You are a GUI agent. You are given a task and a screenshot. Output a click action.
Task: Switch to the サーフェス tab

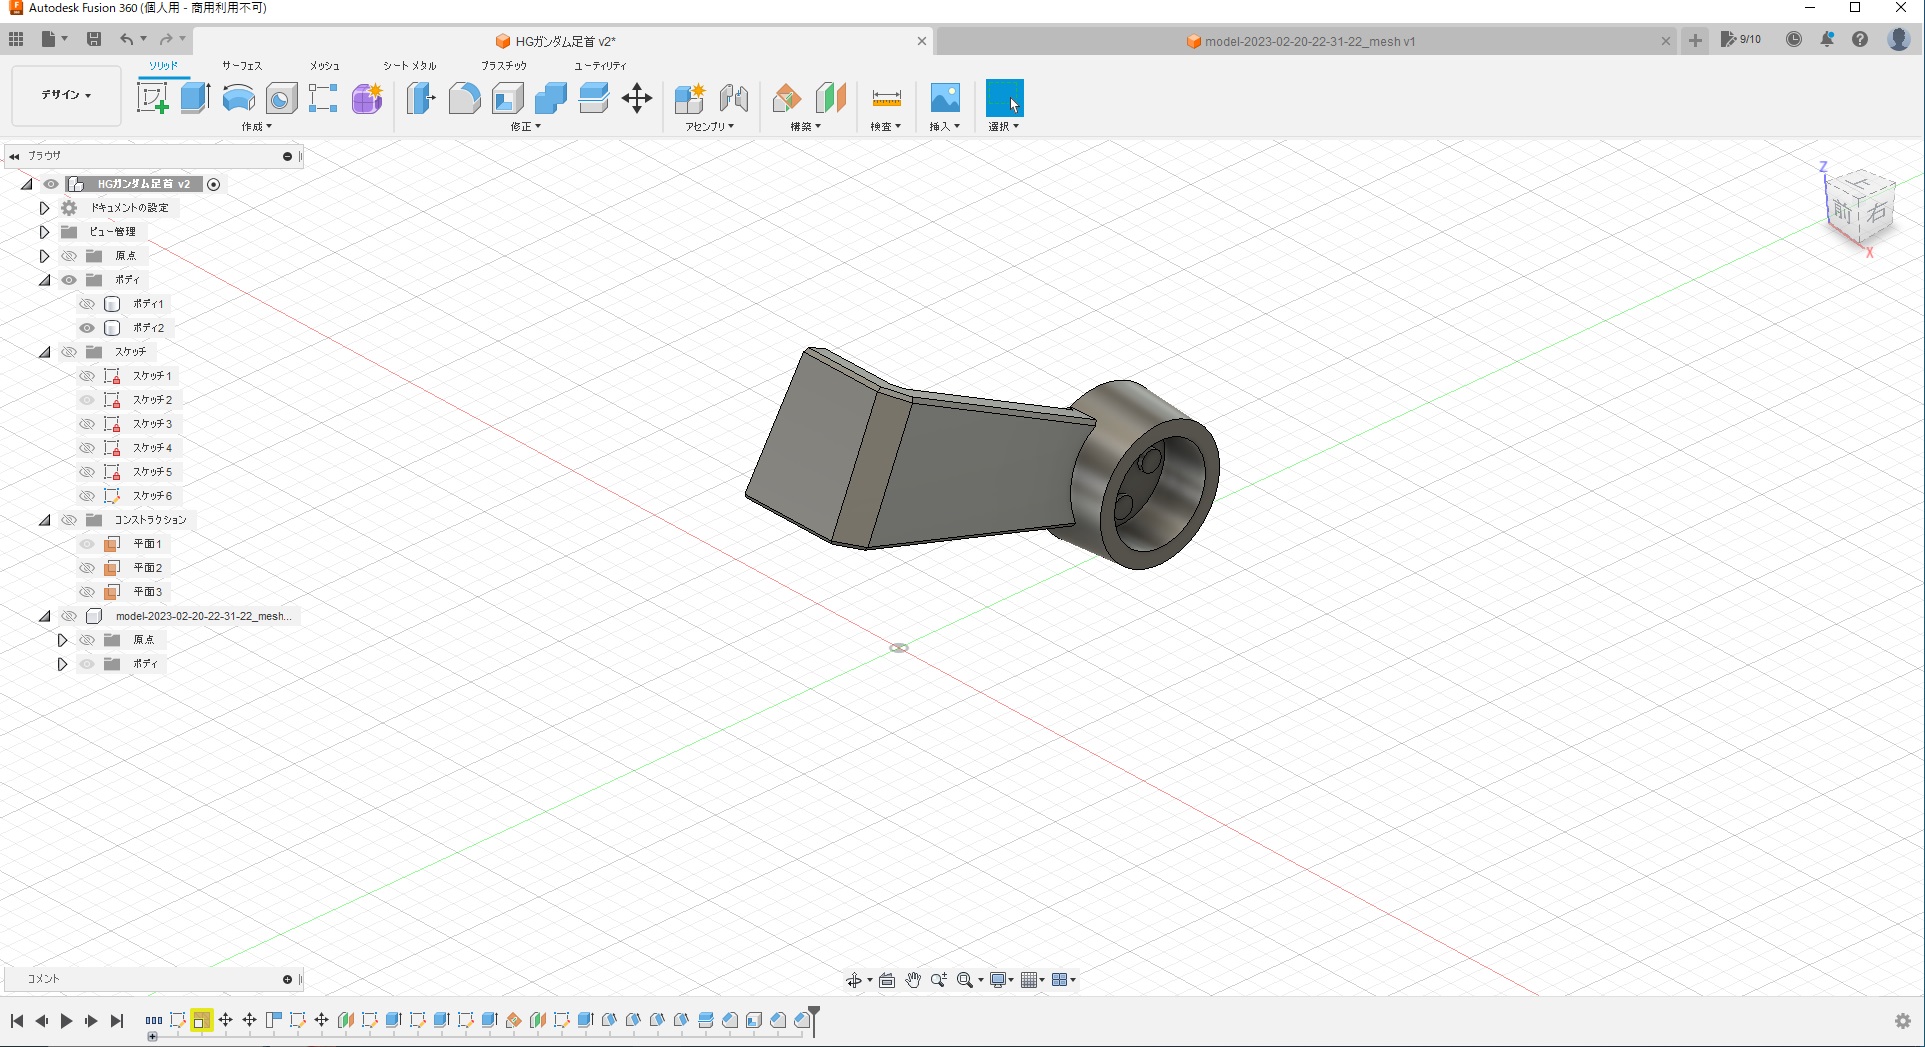tap(242, 66)
